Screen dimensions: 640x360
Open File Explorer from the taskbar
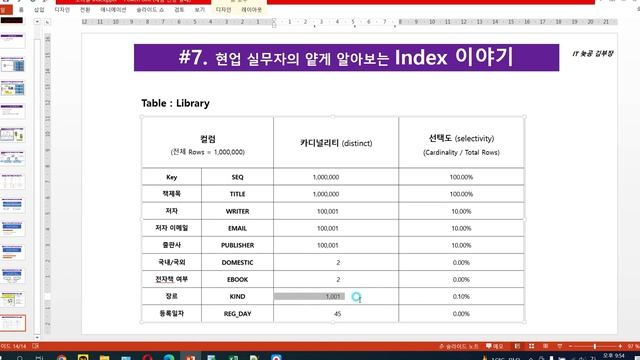coord(104,358)
